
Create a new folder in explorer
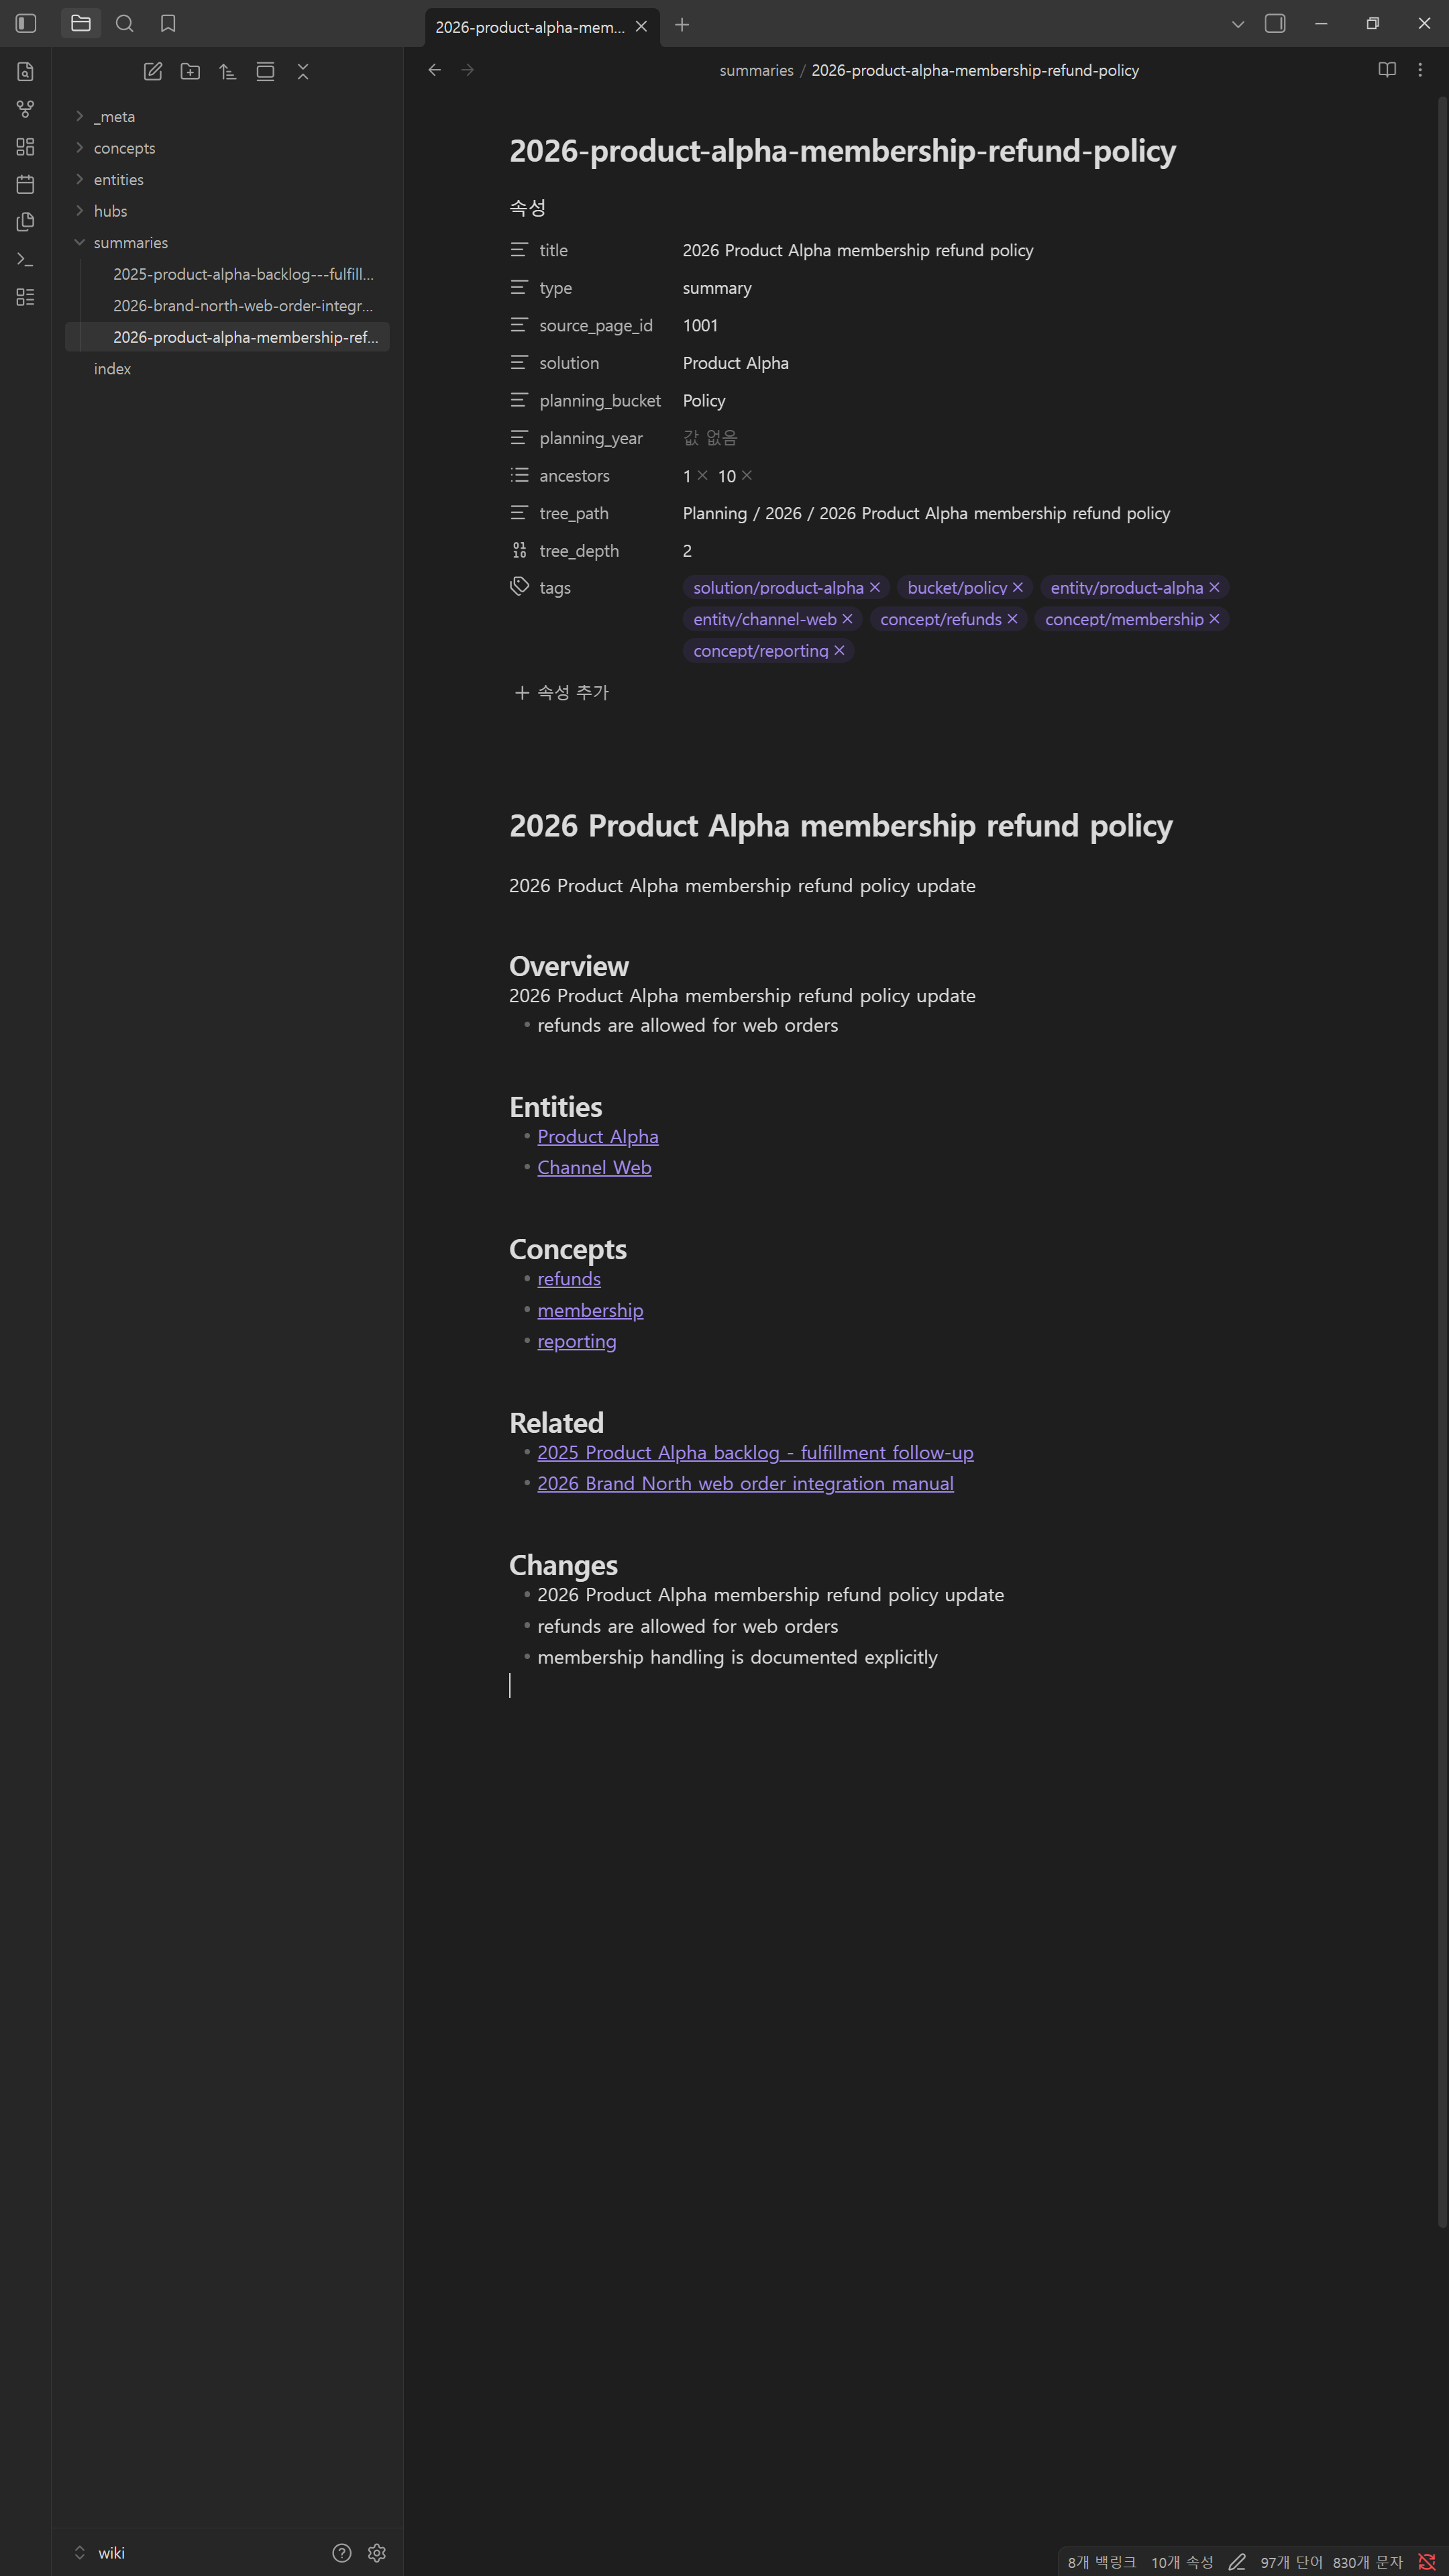point(190,71)
